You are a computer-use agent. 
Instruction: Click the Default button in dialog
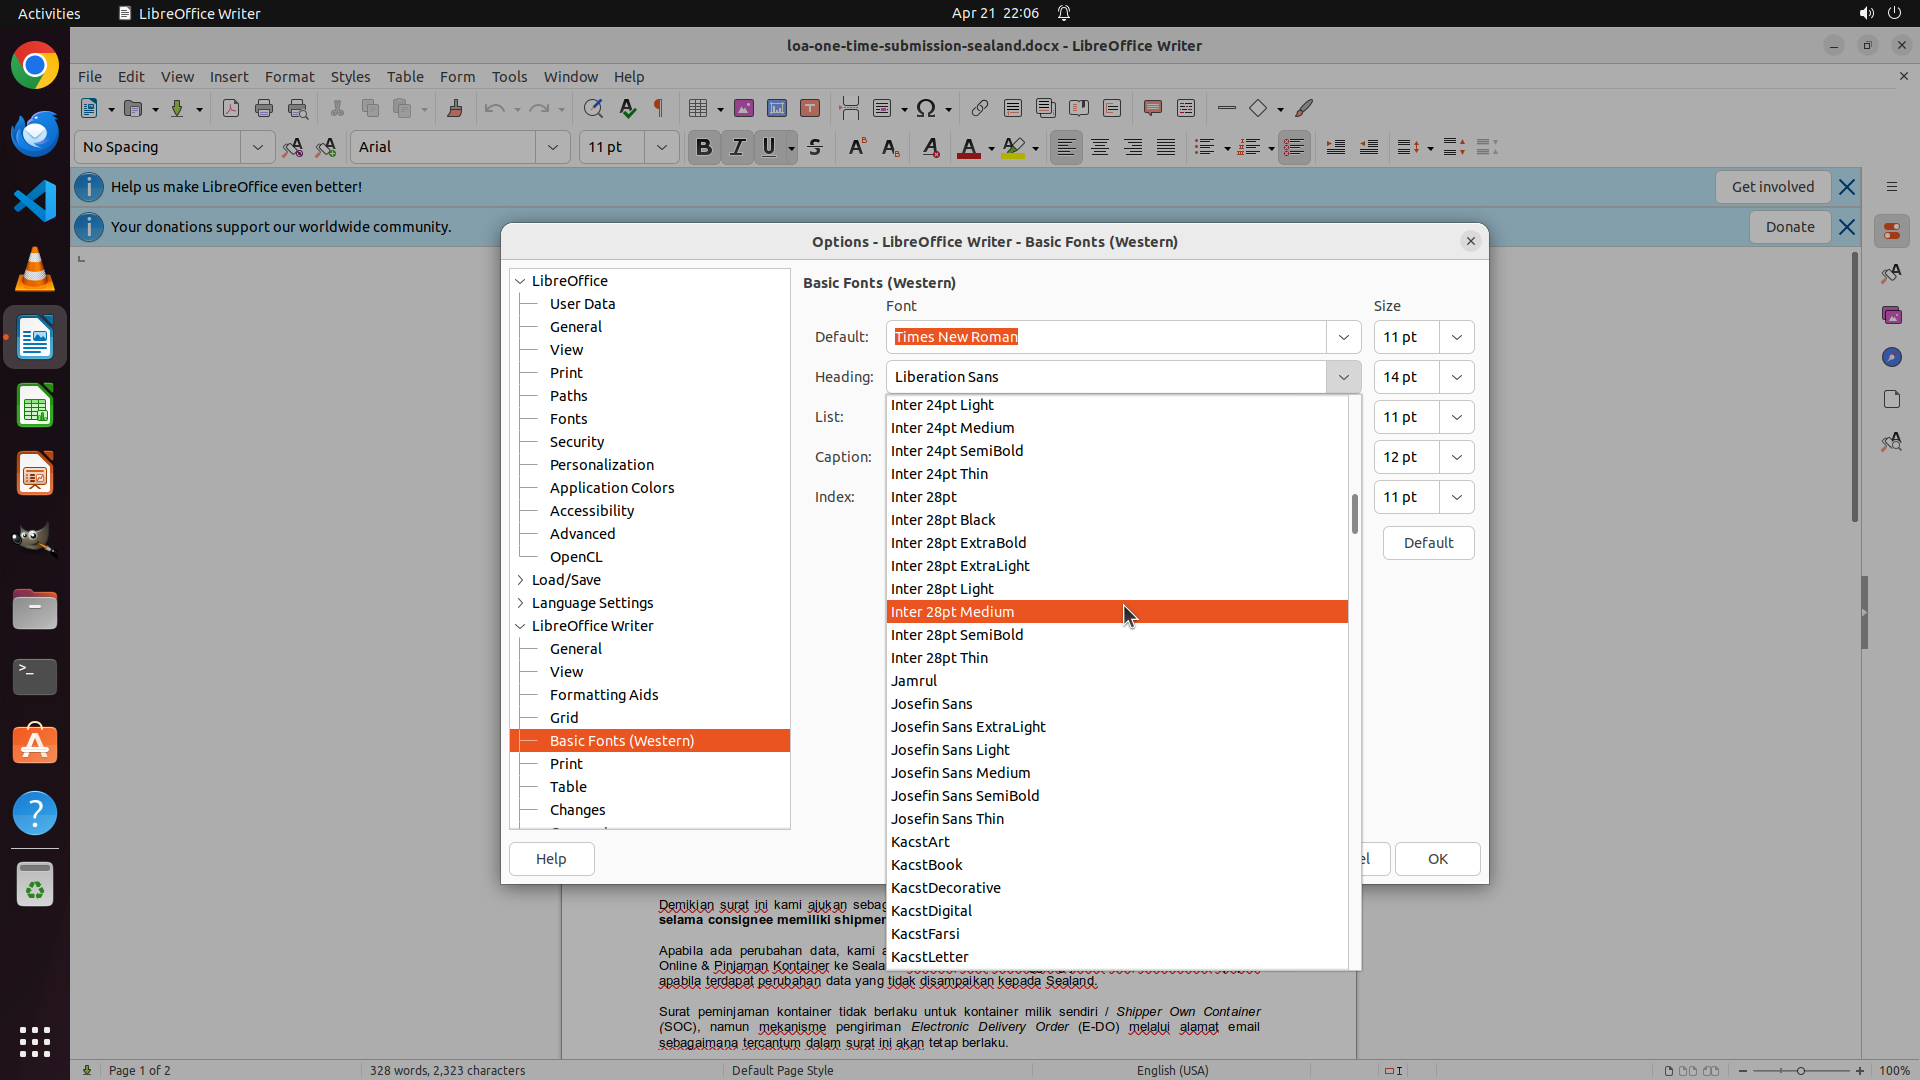(1428, 543)
